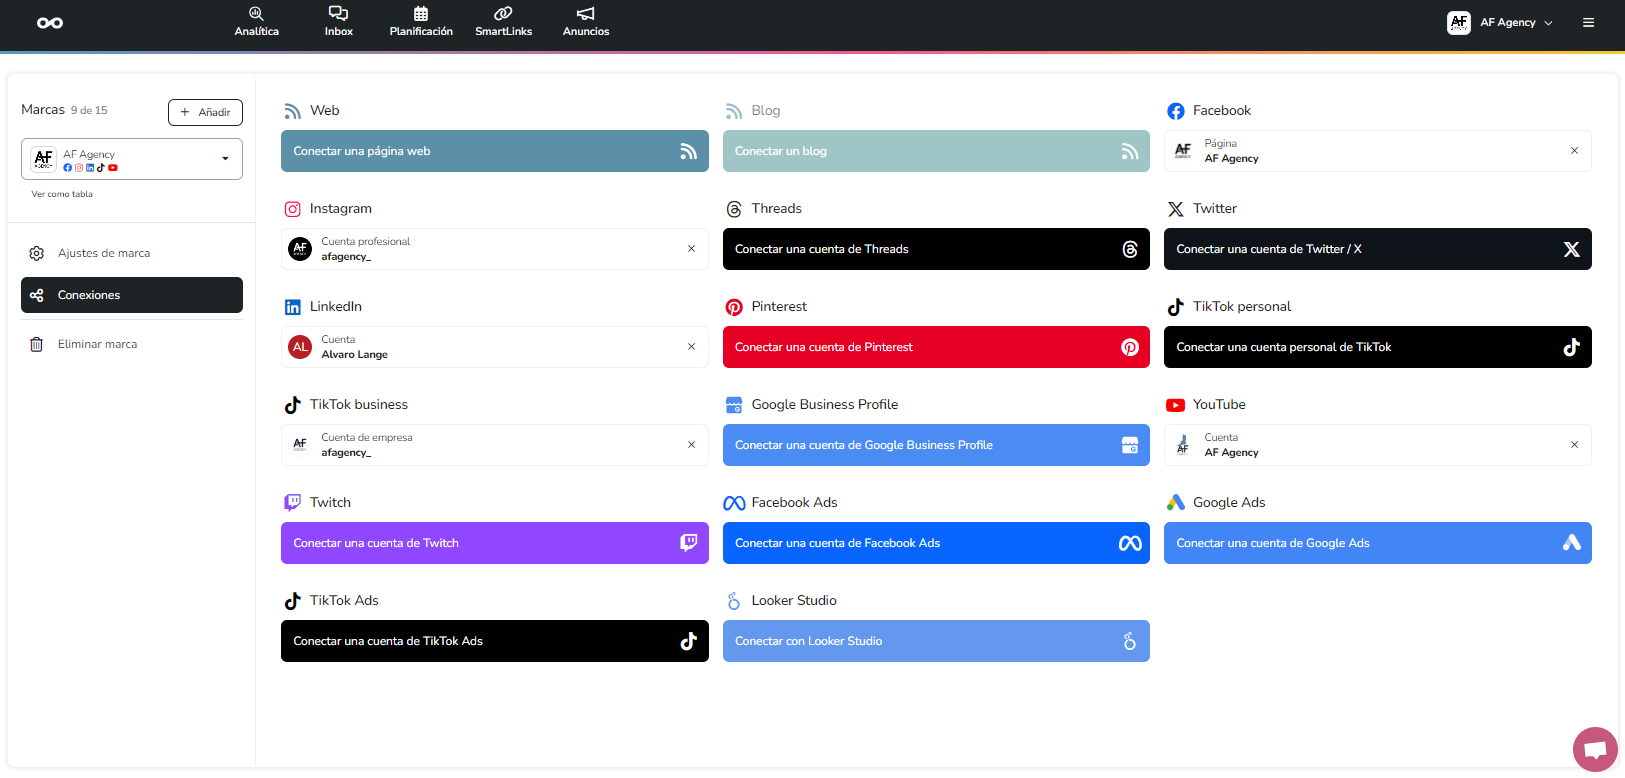Screen dimensions: 1625x778
Task: Click the TikTok personal heading icon
Action: click(x=1176, y=307)
